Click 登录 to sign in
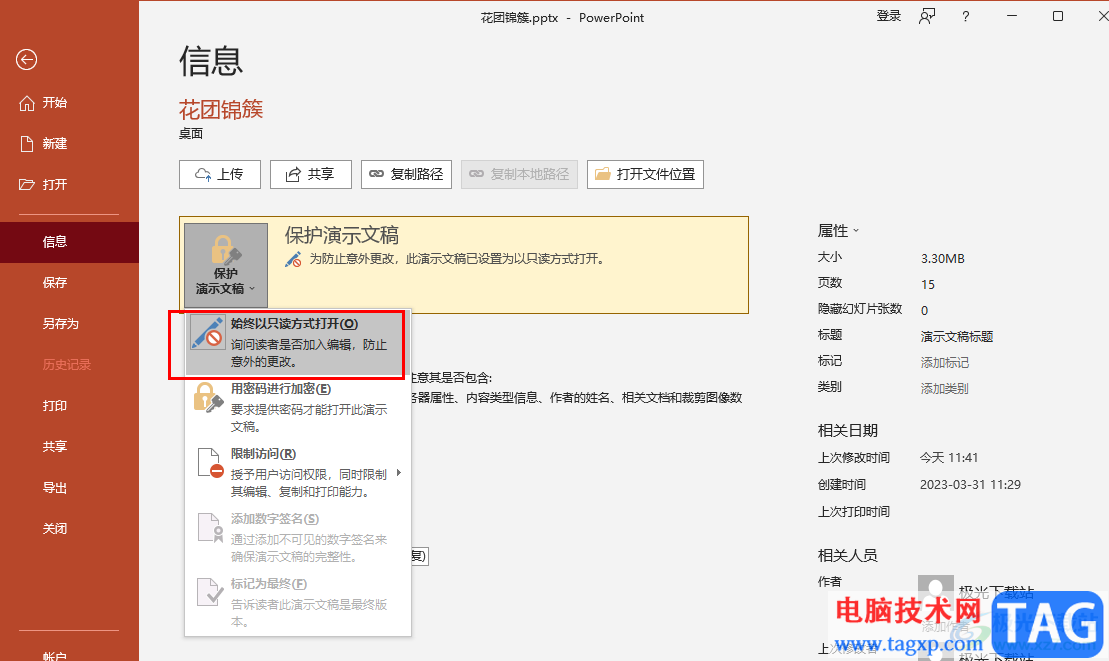The height and width of the screenshot is (661, 1109). (x=888, y=16)
